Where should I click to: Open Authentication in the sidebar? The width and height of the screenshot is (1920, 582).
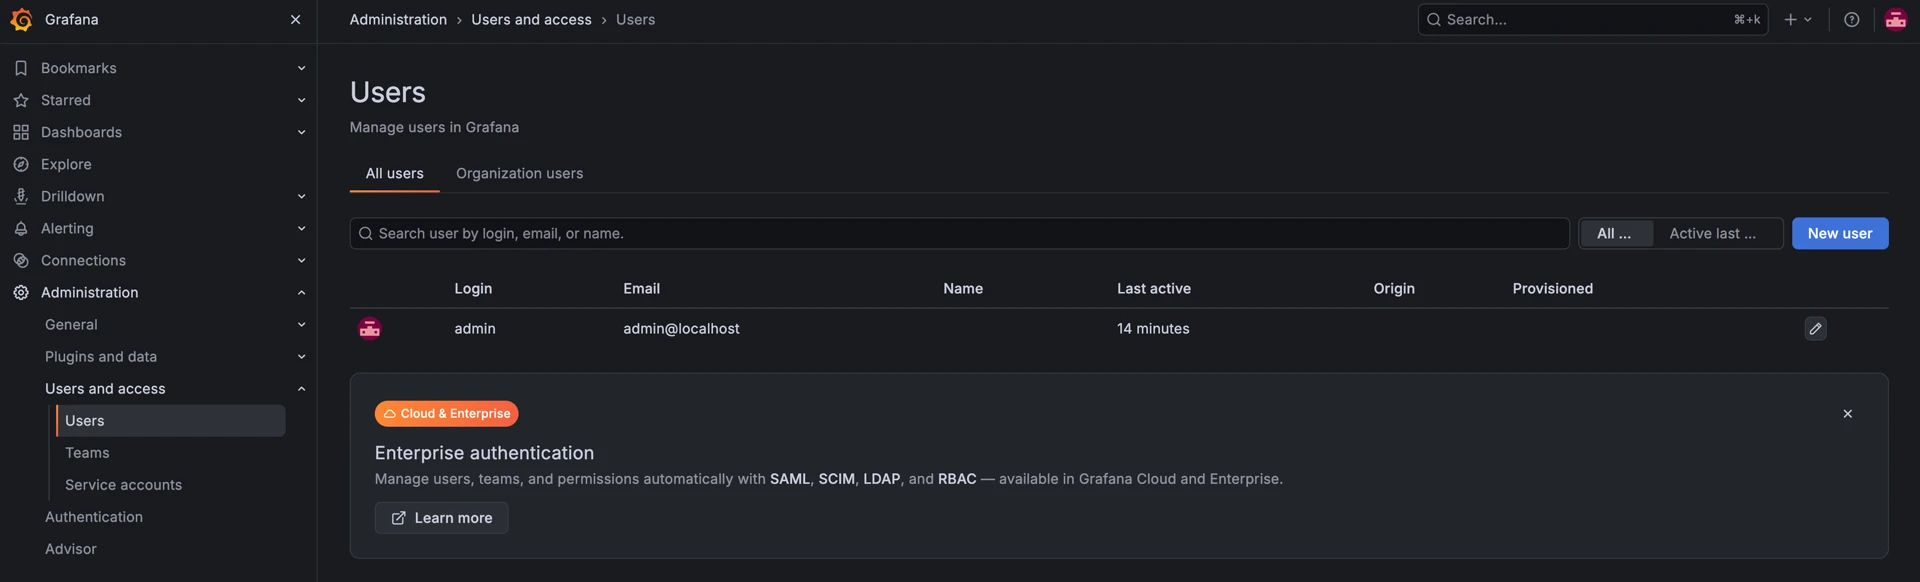[94, 516]
